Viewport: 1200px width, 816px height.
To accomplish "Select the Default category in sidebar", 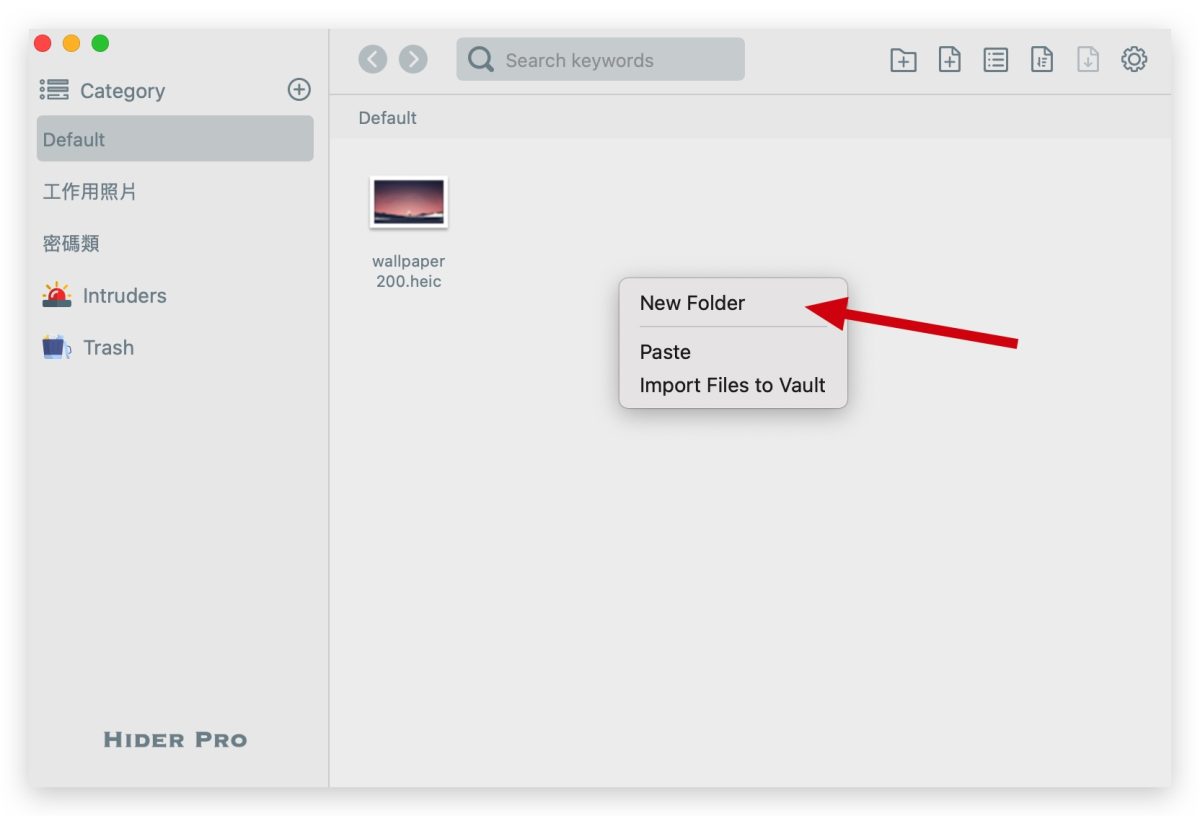I will click(x=175, y=139).
